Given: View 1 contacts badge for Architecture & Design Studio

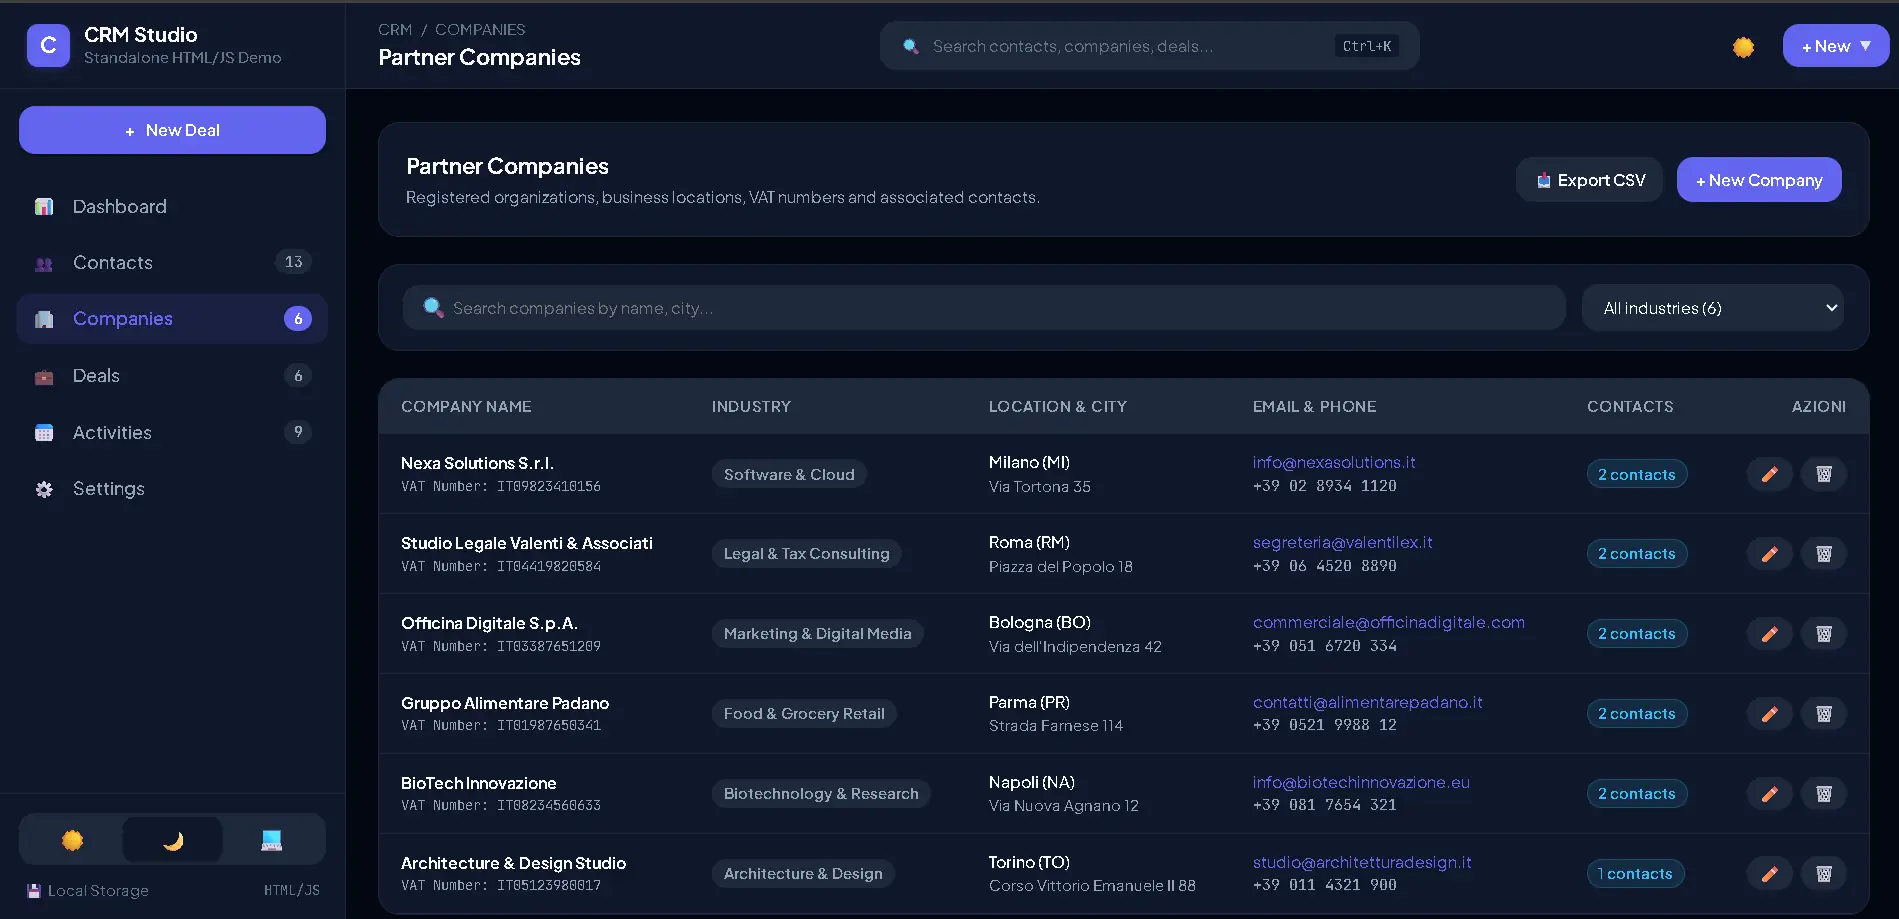Looking at the screenshot, I should pos(1636,874).
